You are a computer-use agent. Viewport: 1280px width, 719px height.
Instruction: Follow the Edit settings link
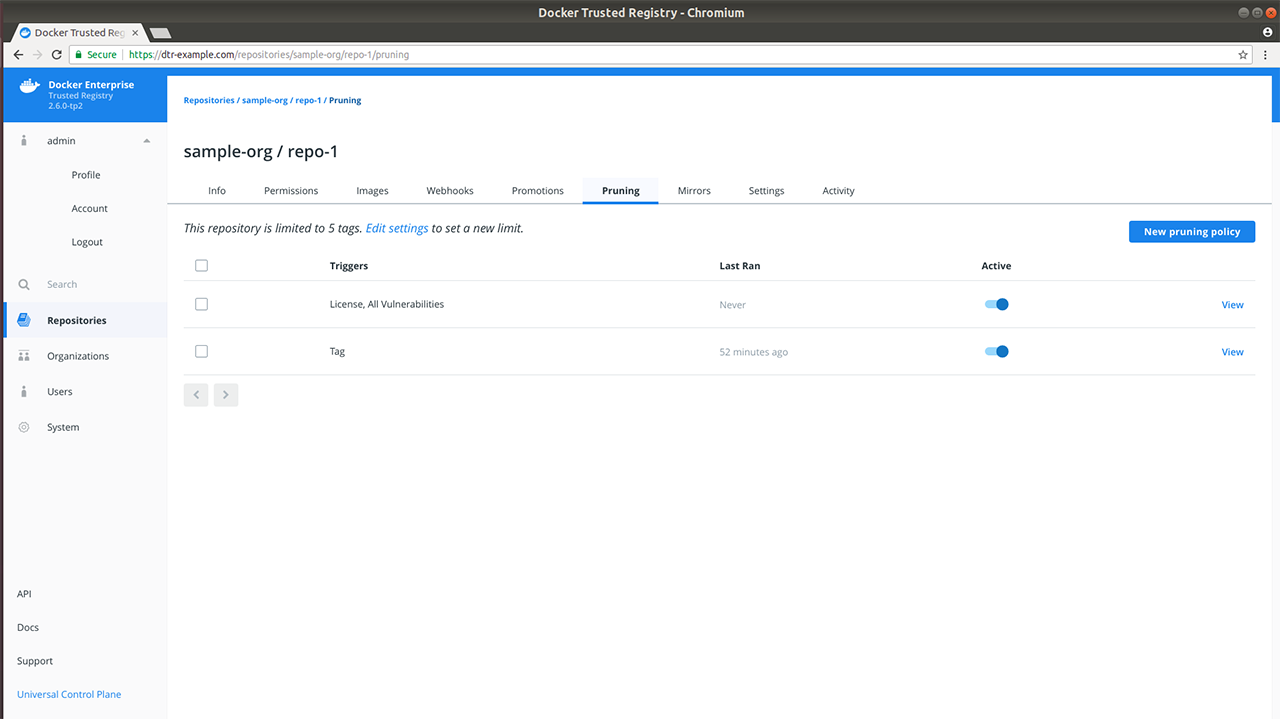[x=397, y=229]
